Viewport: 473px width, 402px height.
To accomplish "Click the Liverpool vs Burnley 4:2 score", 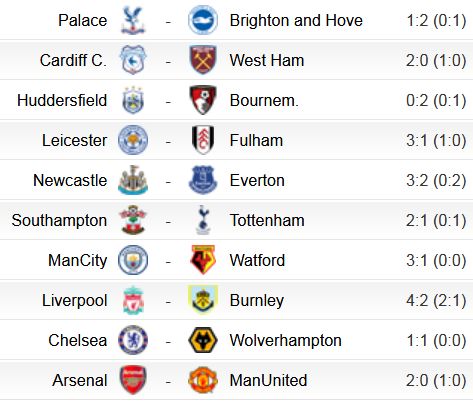I will click(x=436, y=301).
